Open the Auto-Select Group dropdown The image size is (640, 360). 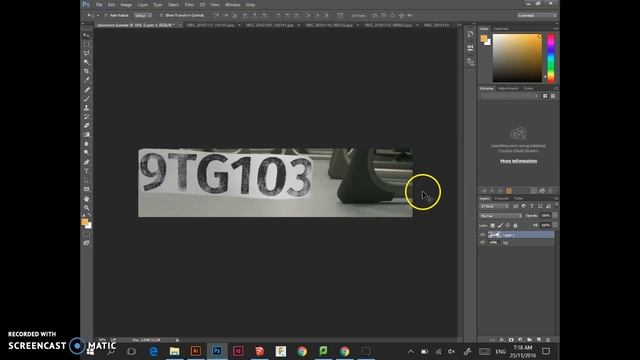coord(142,16)
